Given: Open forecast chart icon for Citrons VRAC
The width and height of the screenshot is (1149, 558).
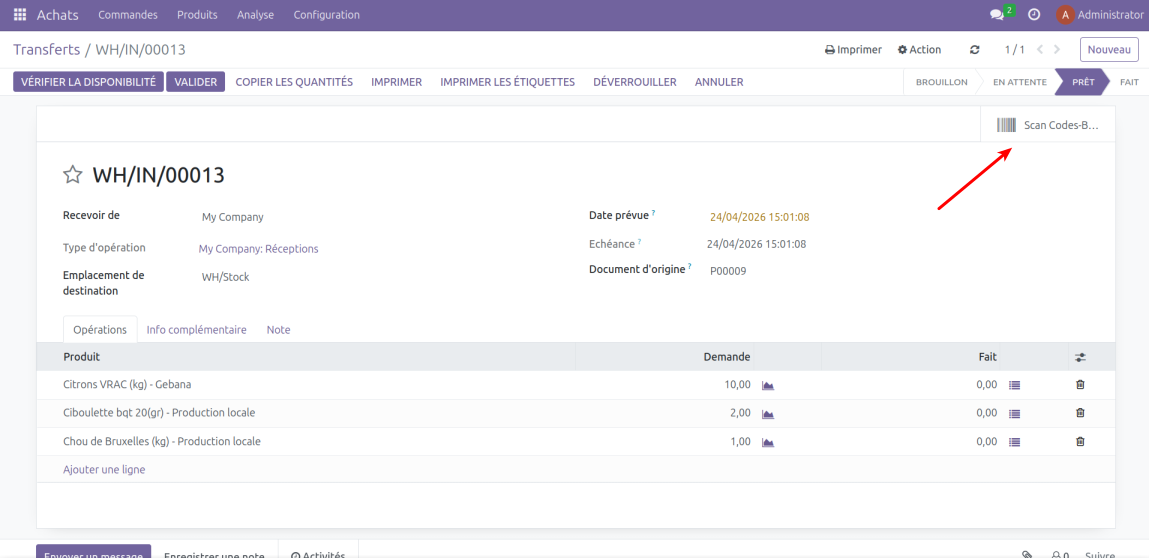Looking at the screenshot, I should click(768, 385).
